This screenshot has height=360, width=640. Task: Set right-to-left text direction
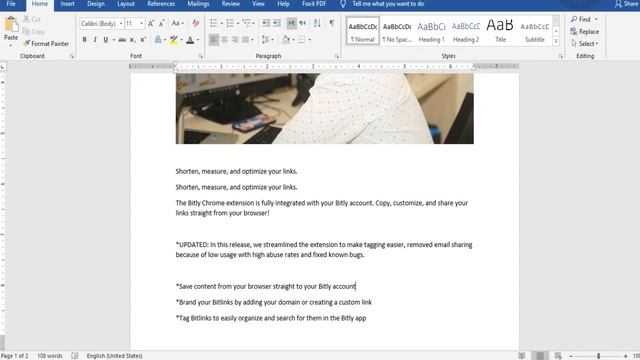302,23
